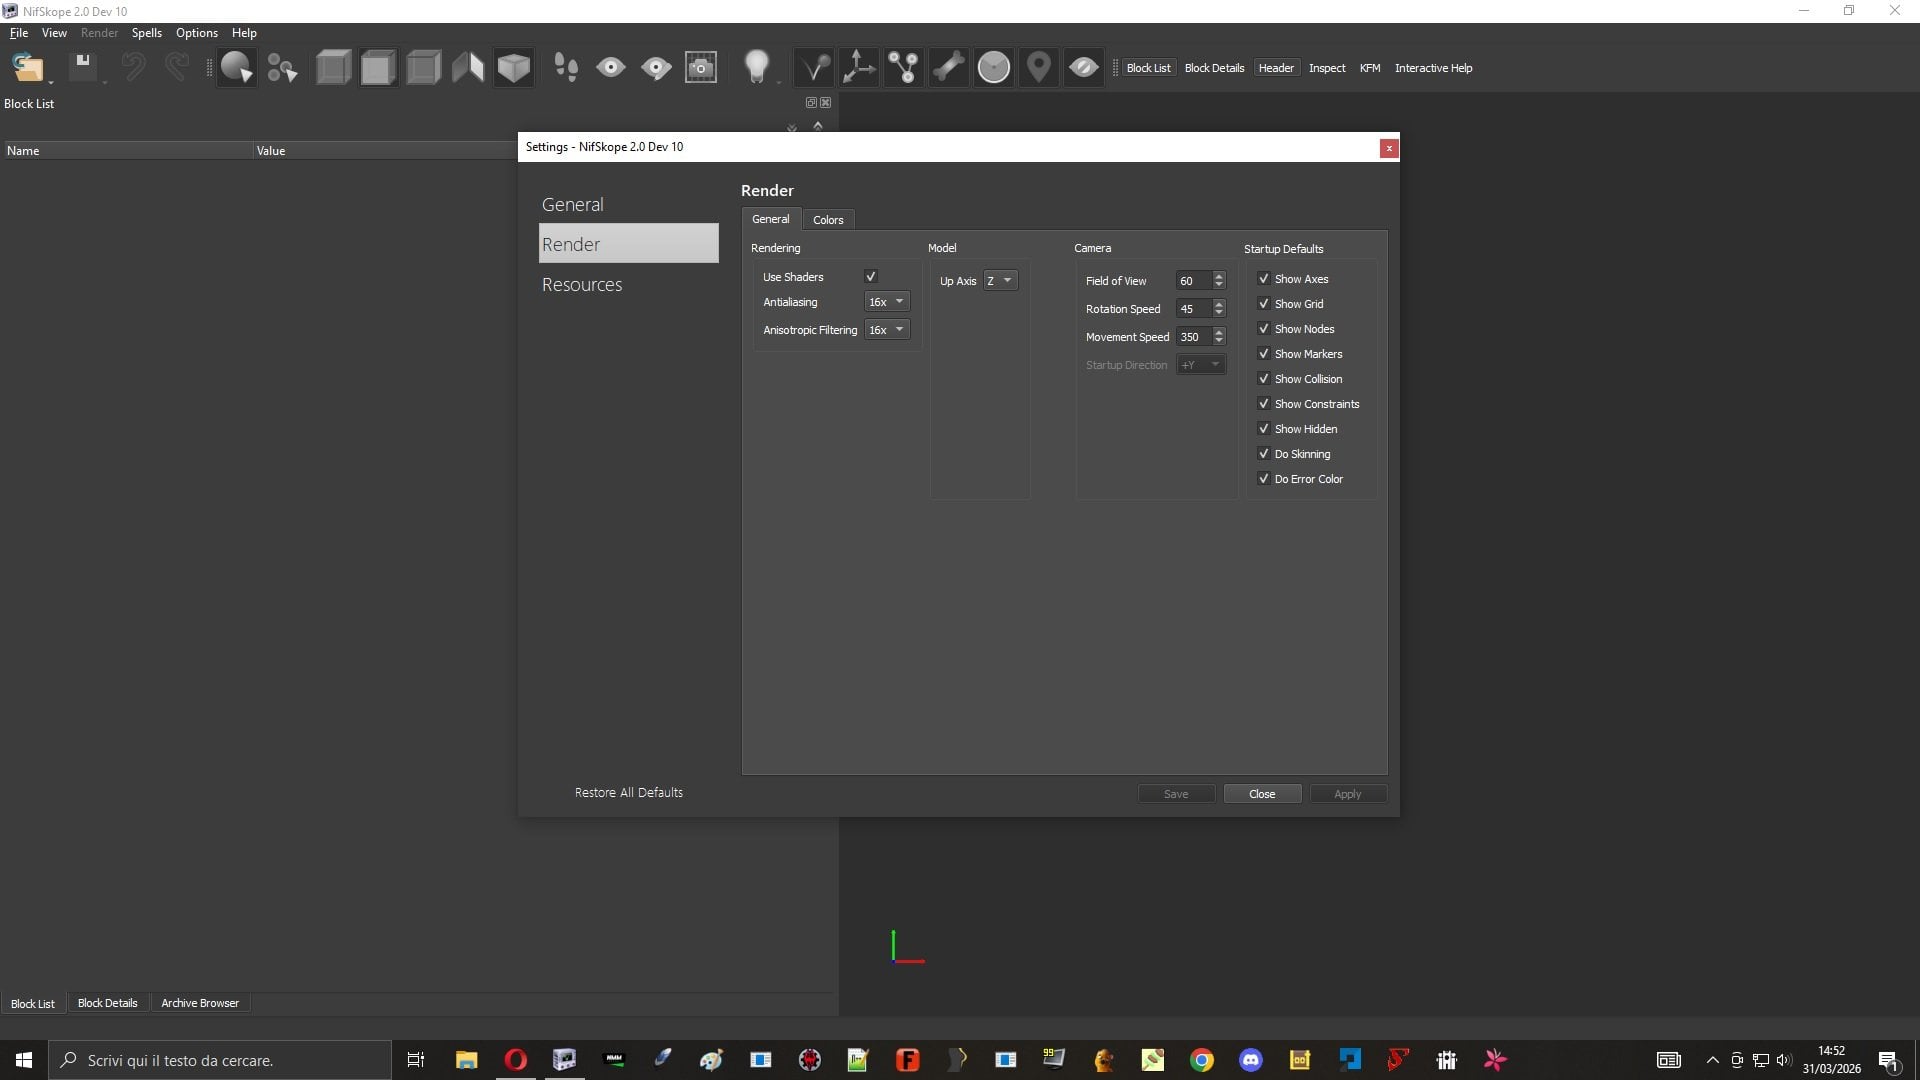Uncheck Show Nodes startup default
The width and height of the screenshot is (1920, 1080).
tap(1264, 329)
